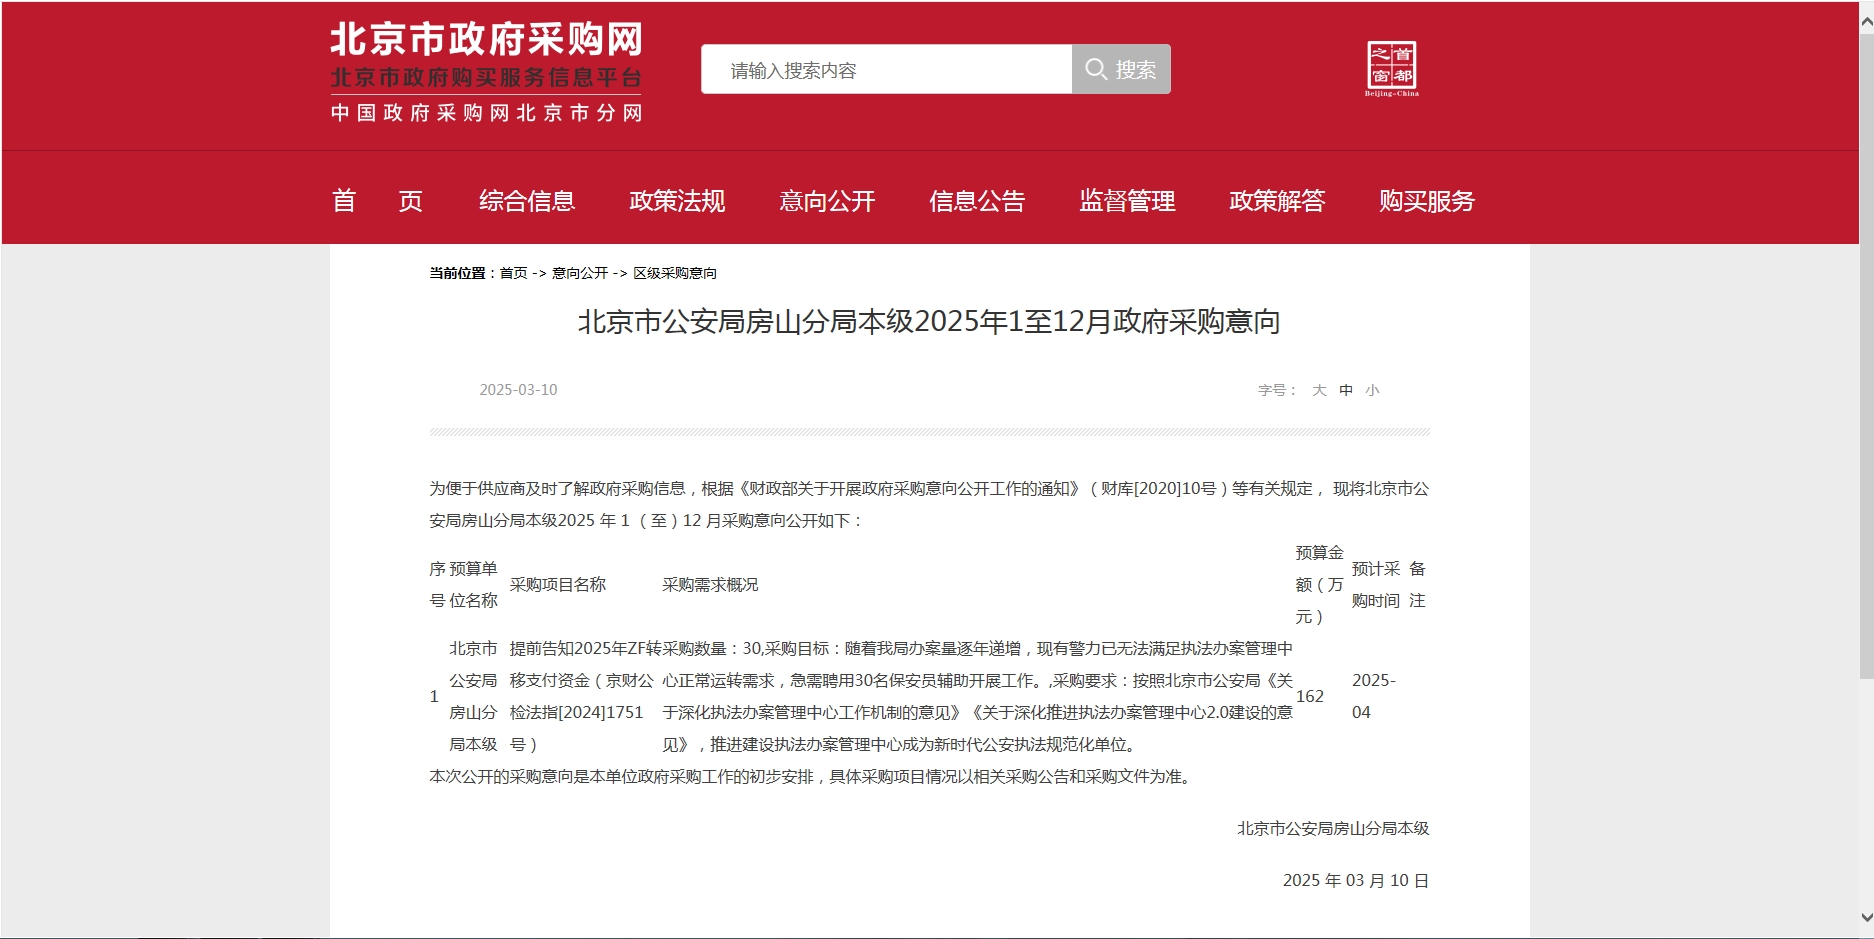
Task: Click the publish date 2025-03-10
Action: pos(518,390)
